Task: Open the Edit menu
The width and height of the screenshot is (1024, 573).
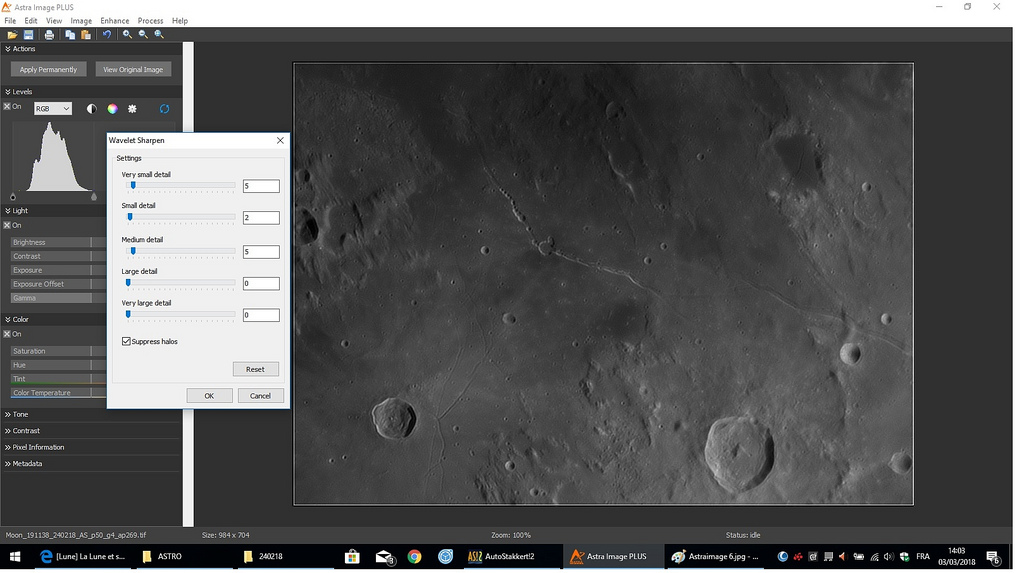Action: click(x=31, y=21)
